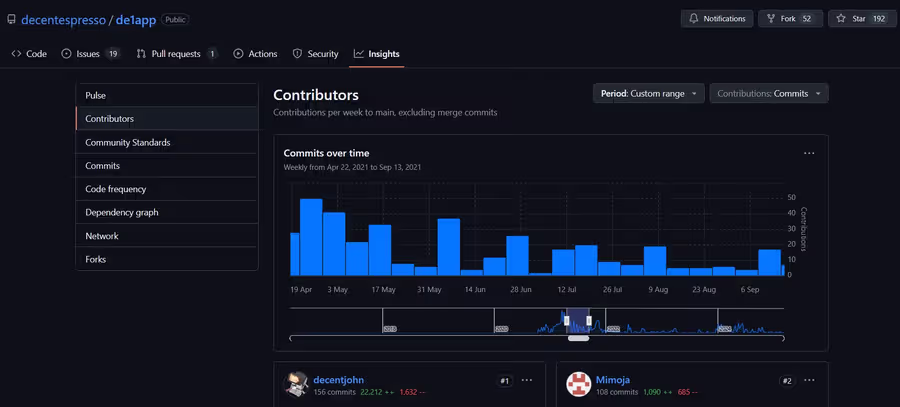Open the Issues tab
Image resolution: width=900 pixels, height=407 pixels.
pos(90,54)
